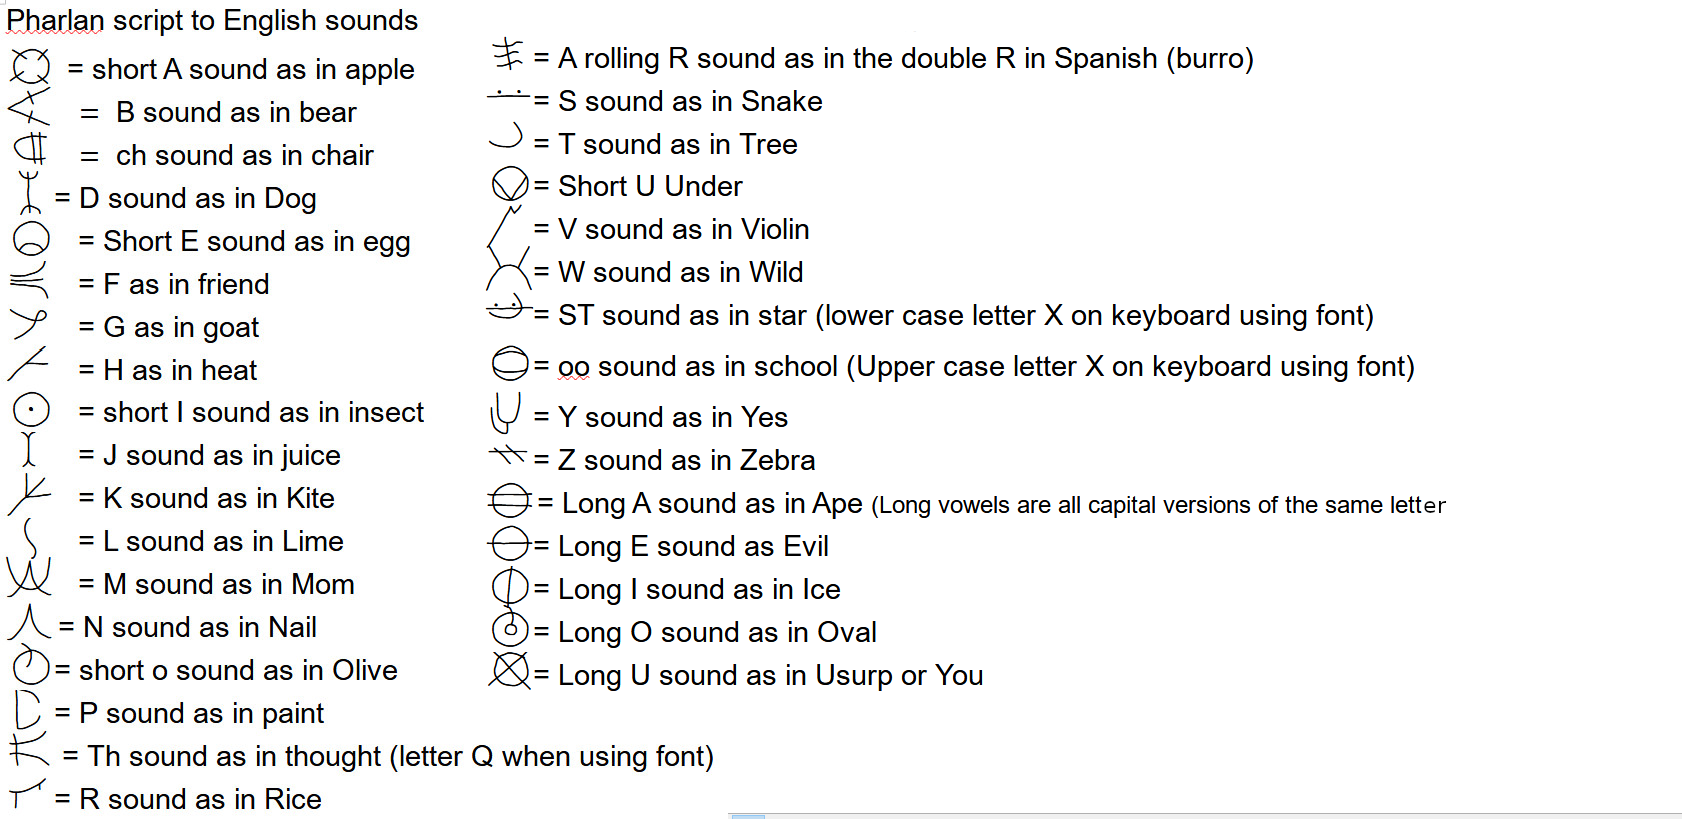Click the short A Pharlan symbol
The image size is (1682, 819).
coord(30,67)
